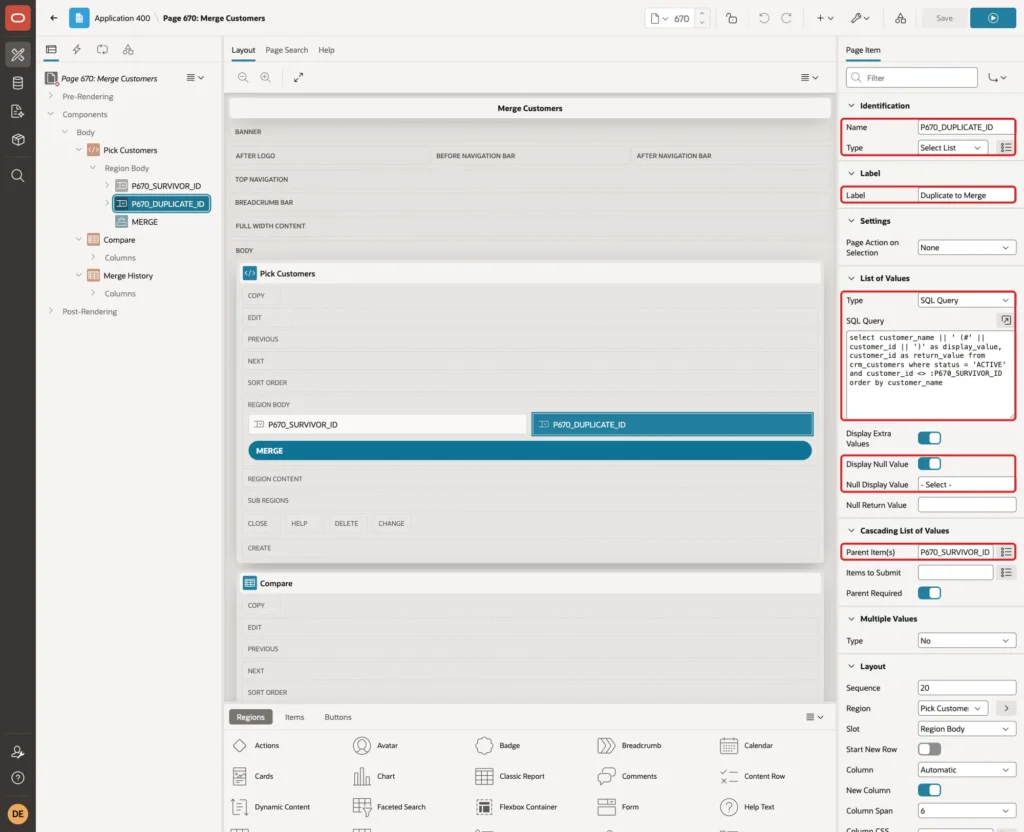This screenshot has height=832, width=1024.
Task: Toggle Parent Required switch
Action: (929, 593)
